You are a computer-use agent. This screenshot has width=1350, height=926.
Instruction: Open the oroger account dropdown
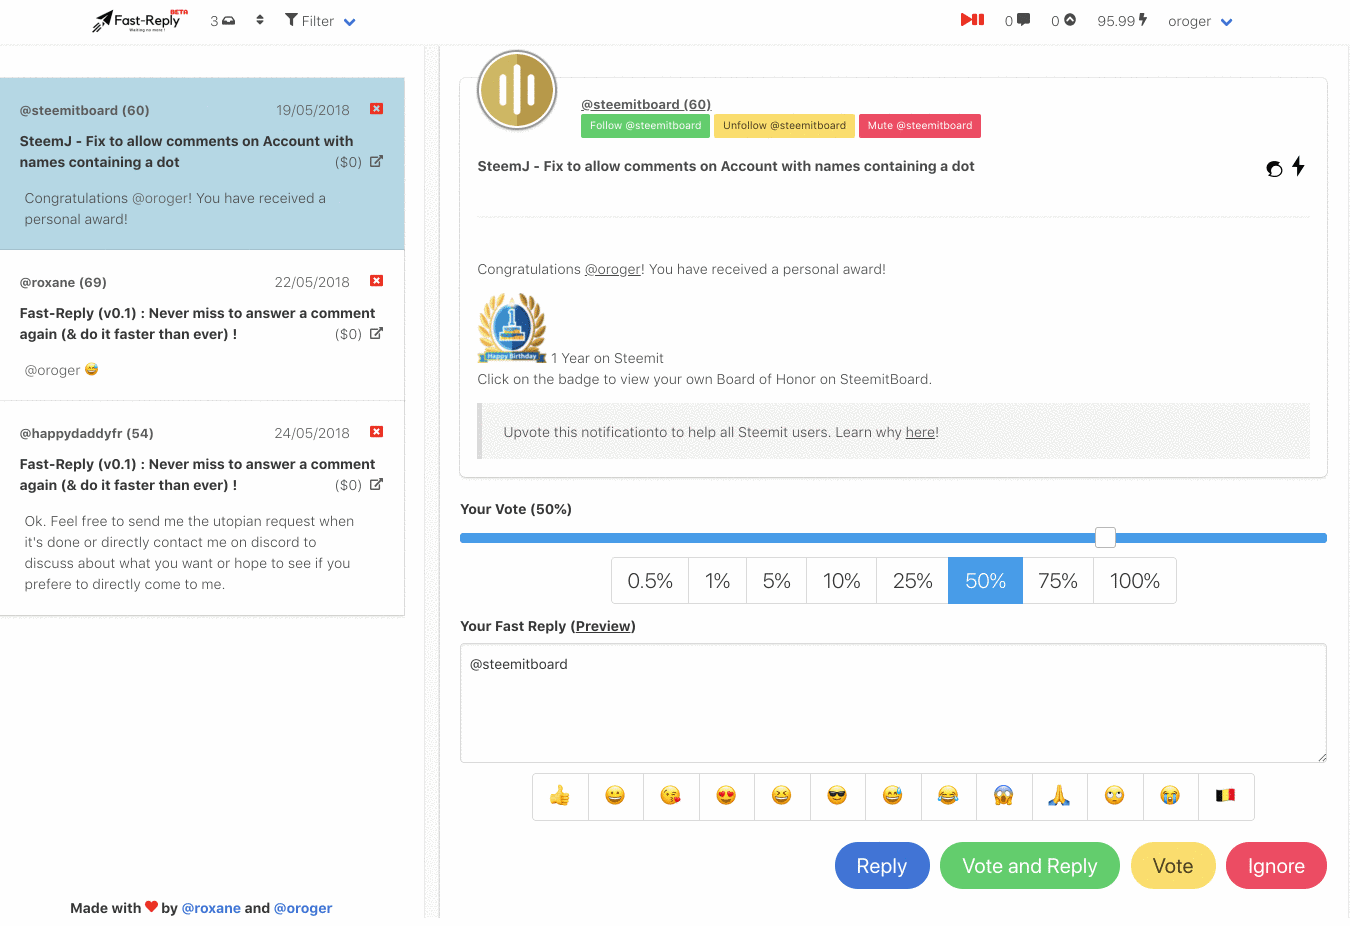(1200, 21)
